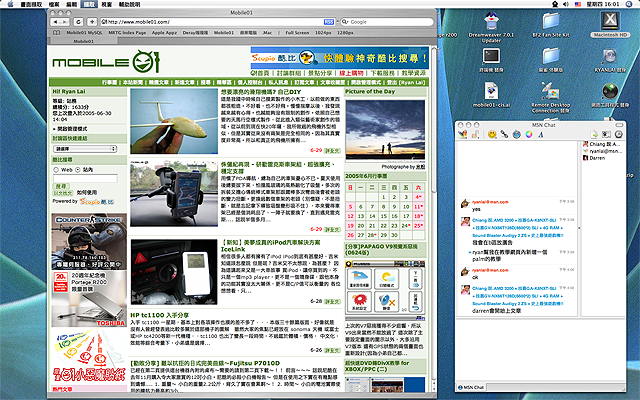Select contact ryanlai@msn... in MSN Chat list

[x=602, y=151]
